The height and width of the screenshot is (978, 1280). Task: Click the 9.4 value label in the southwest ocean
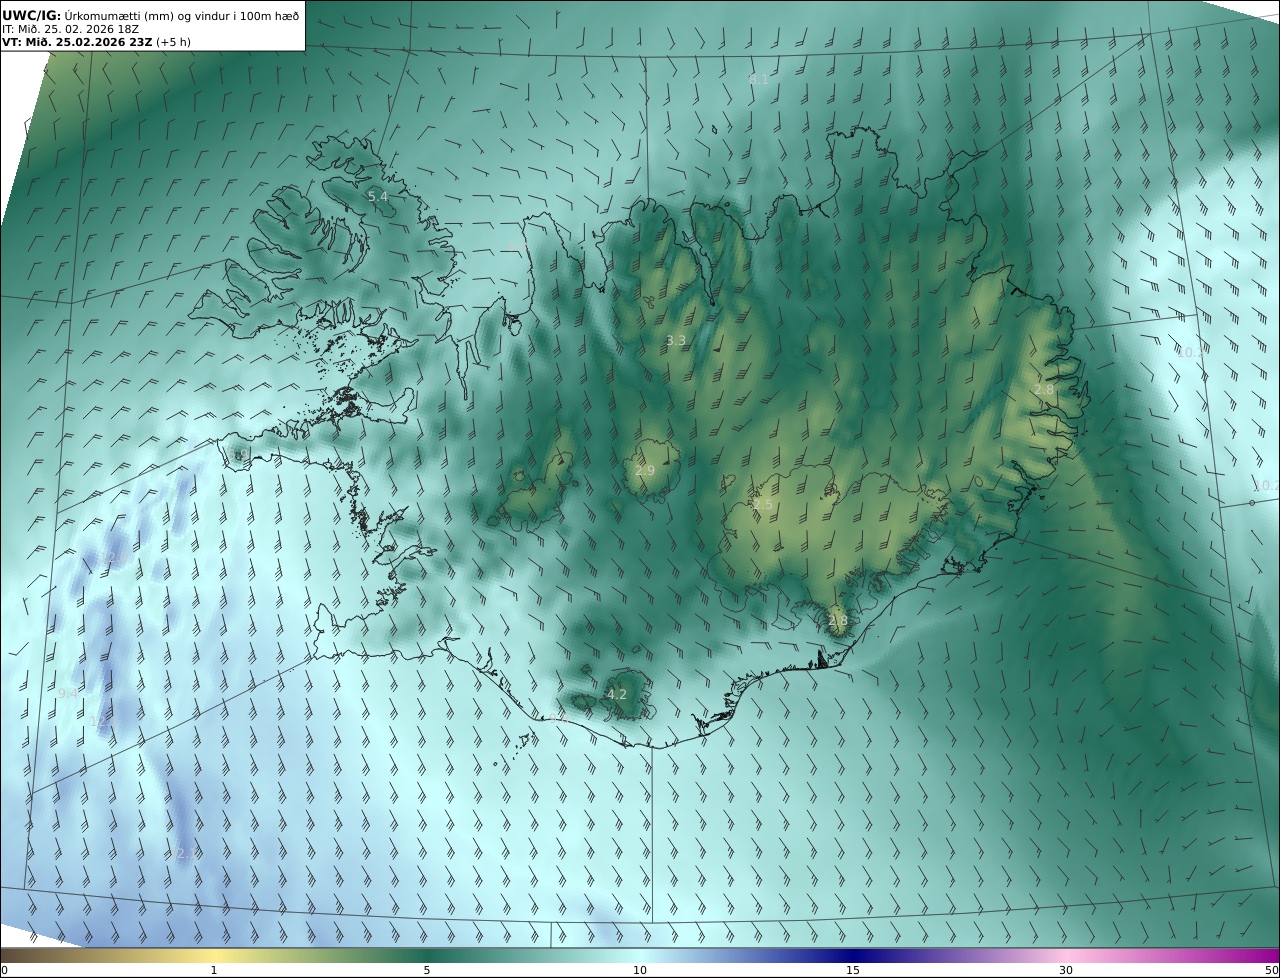tap(68, 693)
